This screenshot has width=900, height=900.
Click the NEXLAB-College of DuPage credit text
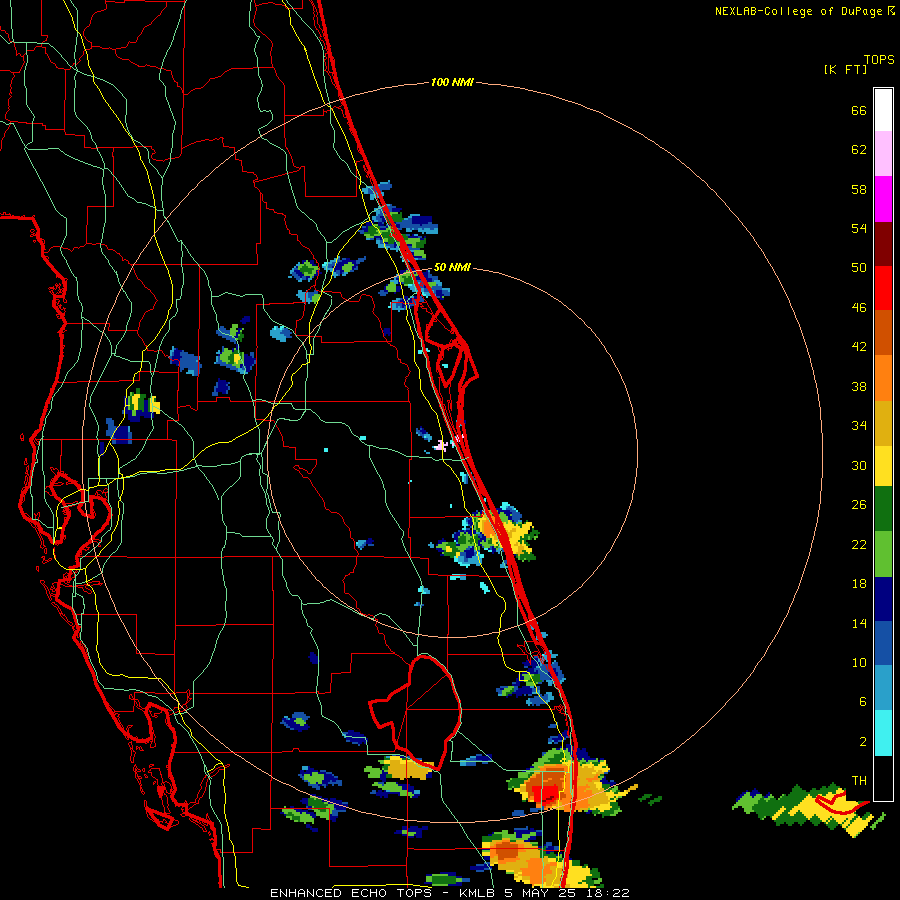[798, 11]
